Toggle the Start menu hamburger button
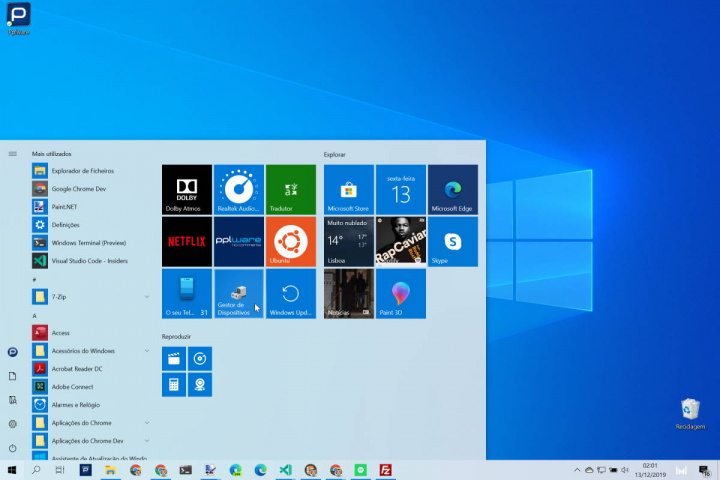The height and width of the screenshot is (480, 720). [x=12, y=154]
